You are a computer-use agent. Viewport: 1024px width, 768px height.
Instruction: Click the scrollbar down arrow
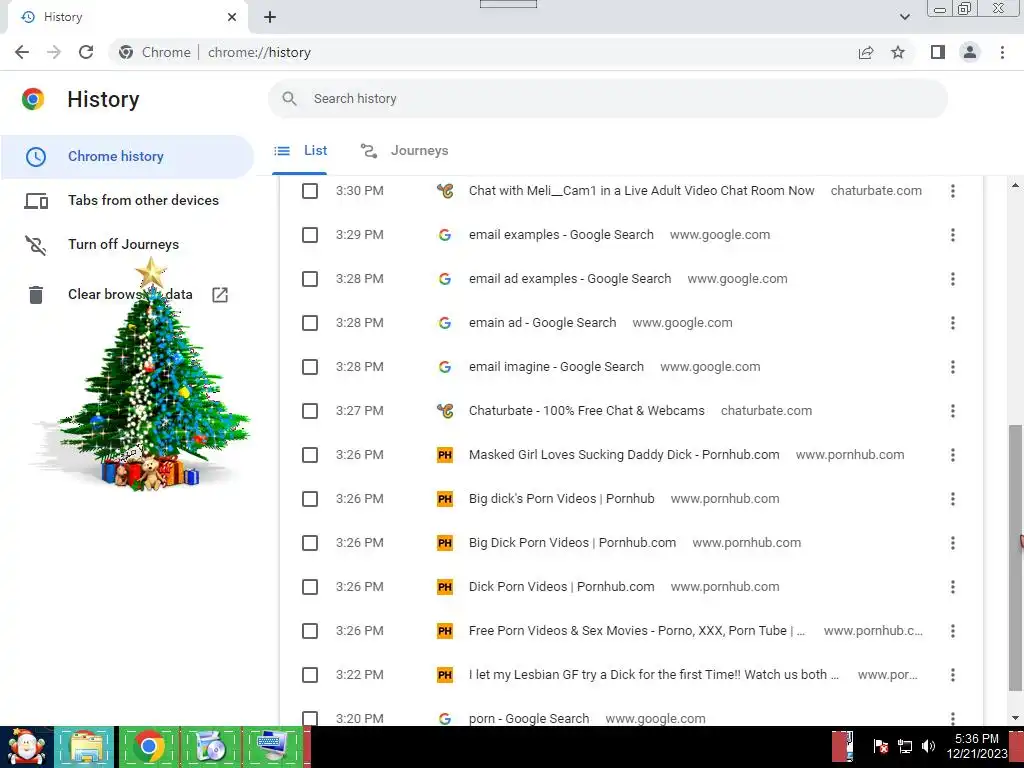point(1016,718)
